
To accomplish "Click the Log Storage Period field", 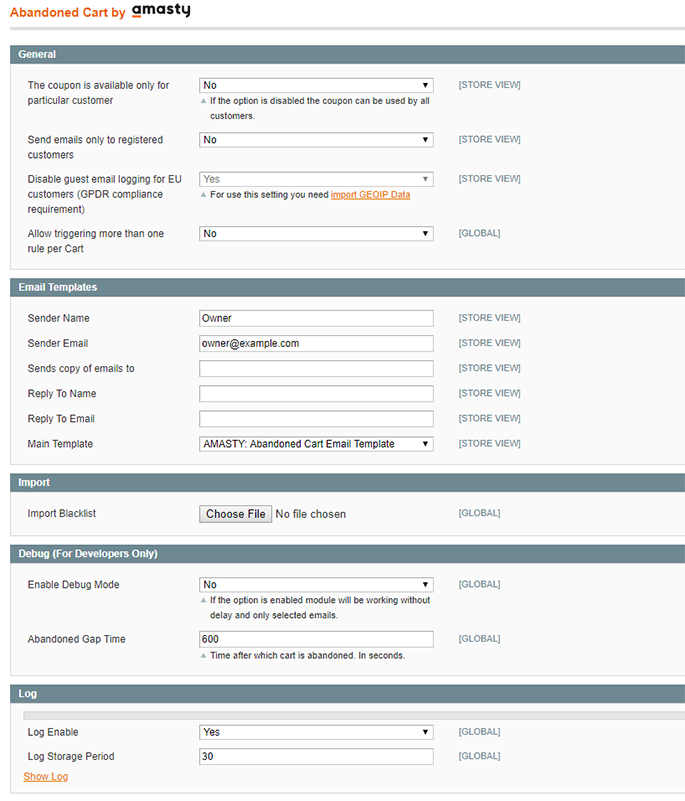I will click(316, 757).
